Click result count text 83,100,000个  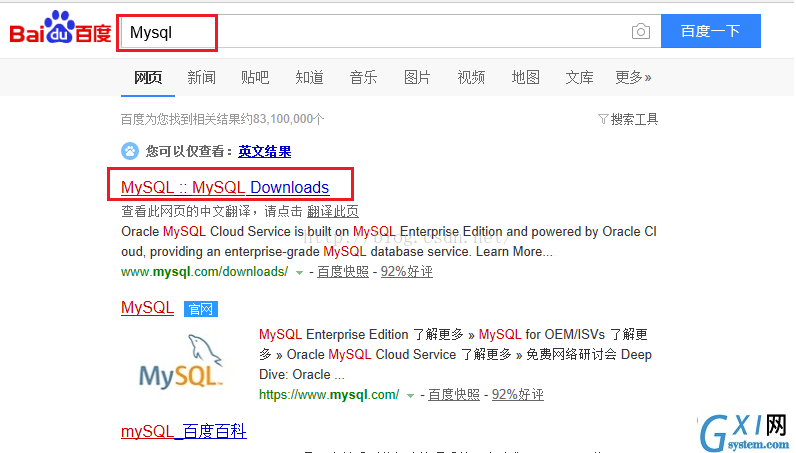288,119
